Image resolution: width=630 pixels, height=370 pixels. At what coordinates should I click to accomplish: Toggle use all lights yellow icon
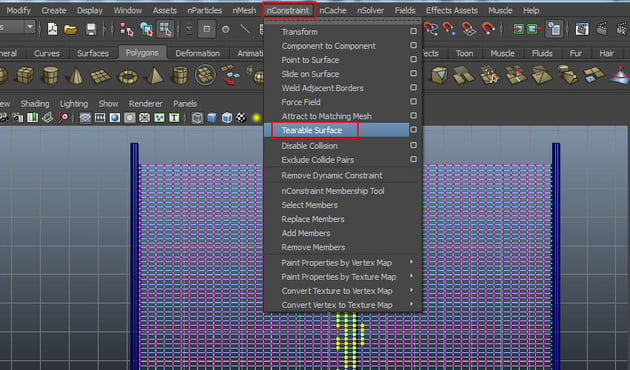click(x=256, y=118)
